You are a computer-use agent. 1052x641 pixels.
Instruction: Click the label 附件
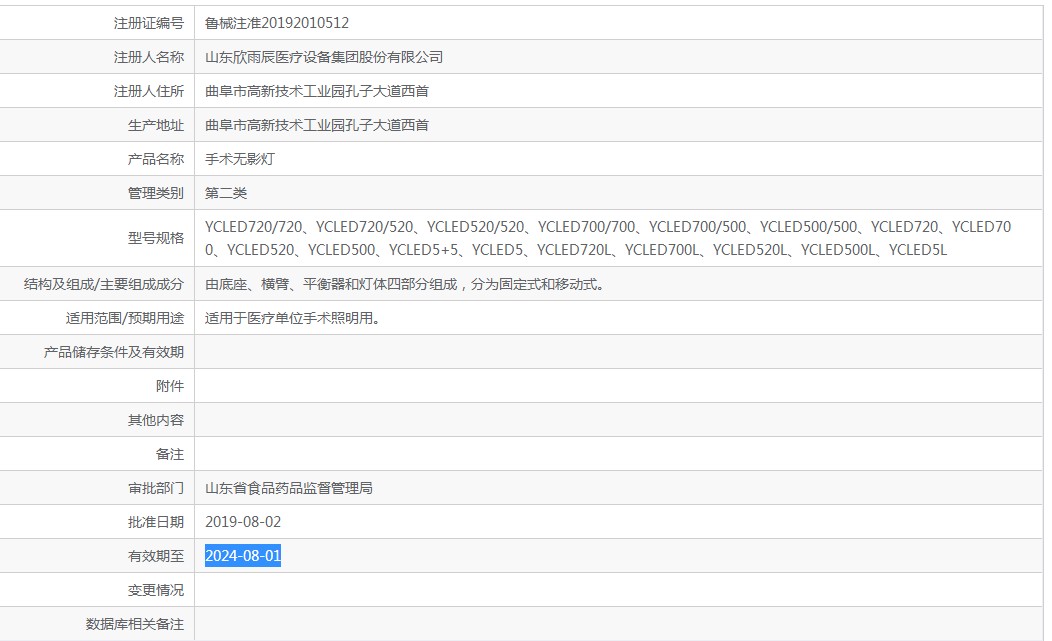tap(170, 386)
